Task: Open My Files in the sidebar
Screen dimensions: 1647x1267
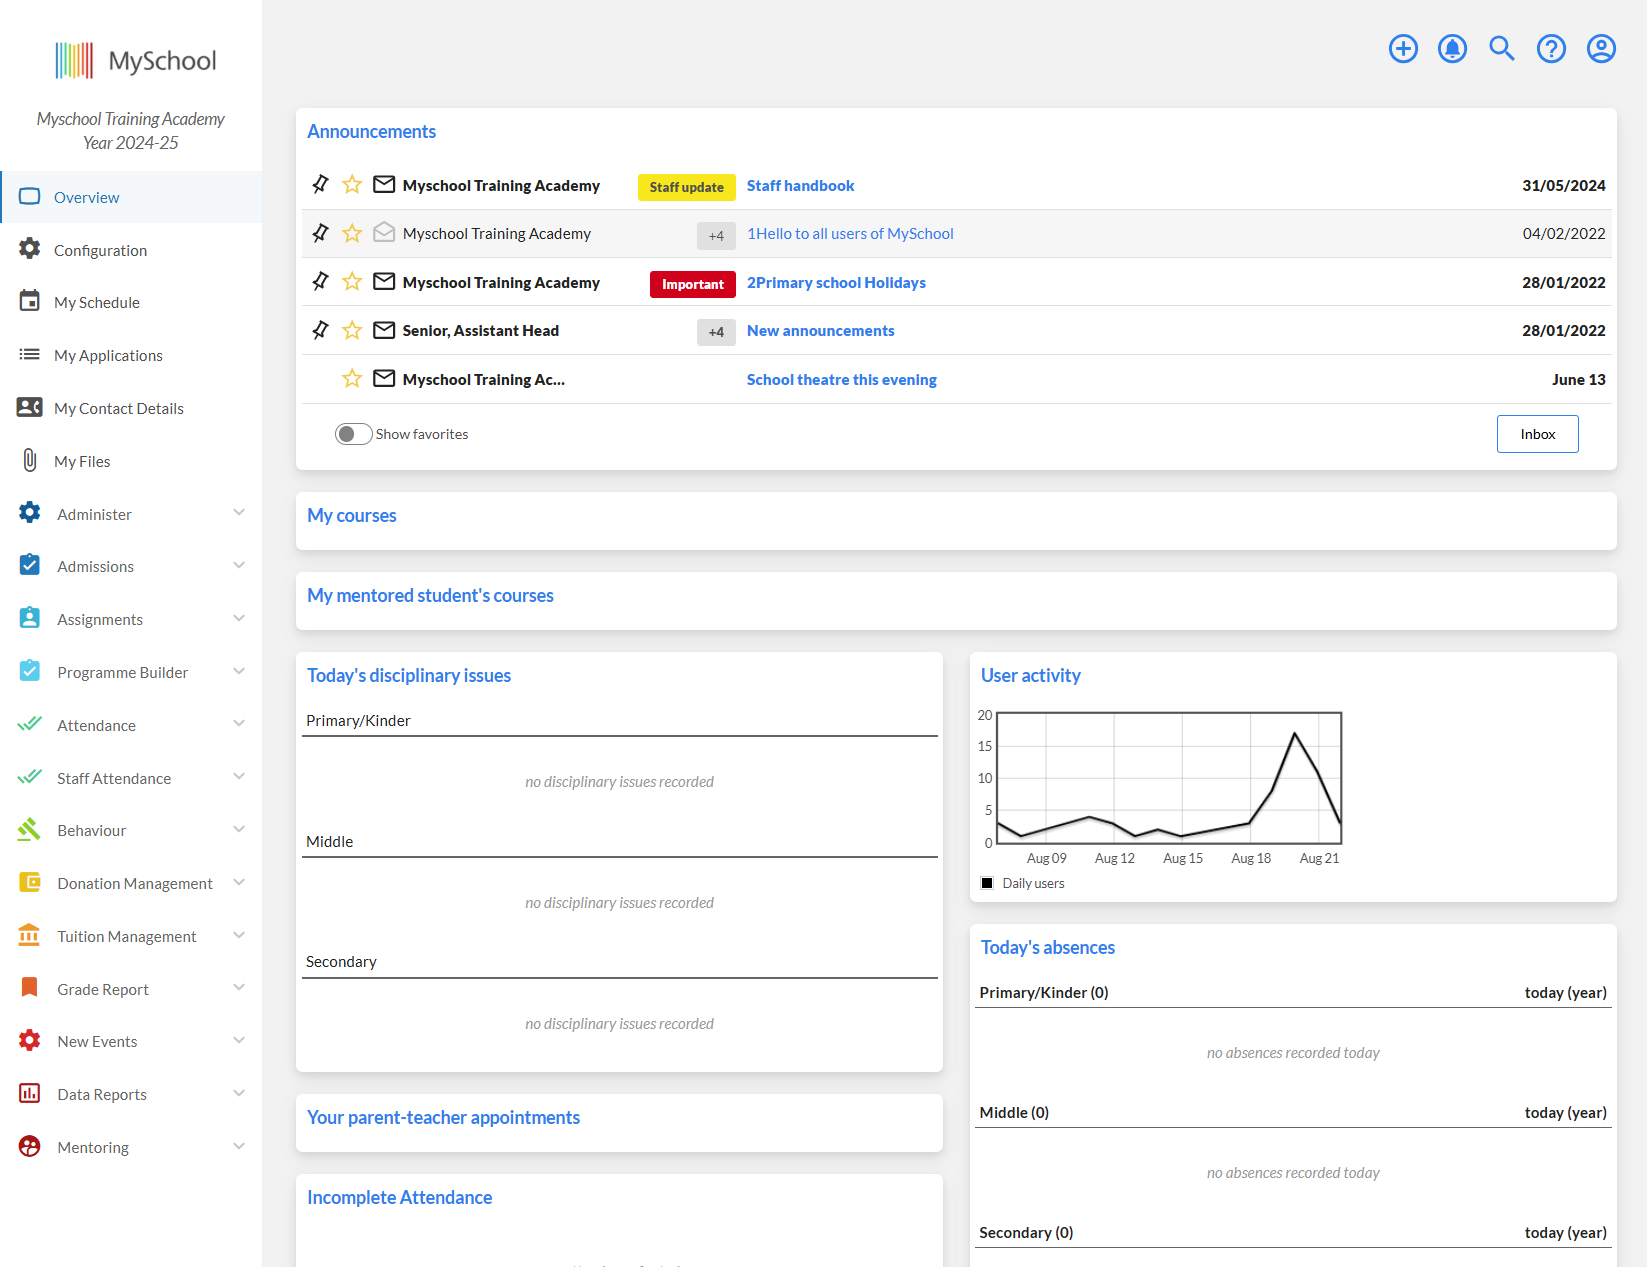Action: tap(80, 461)
